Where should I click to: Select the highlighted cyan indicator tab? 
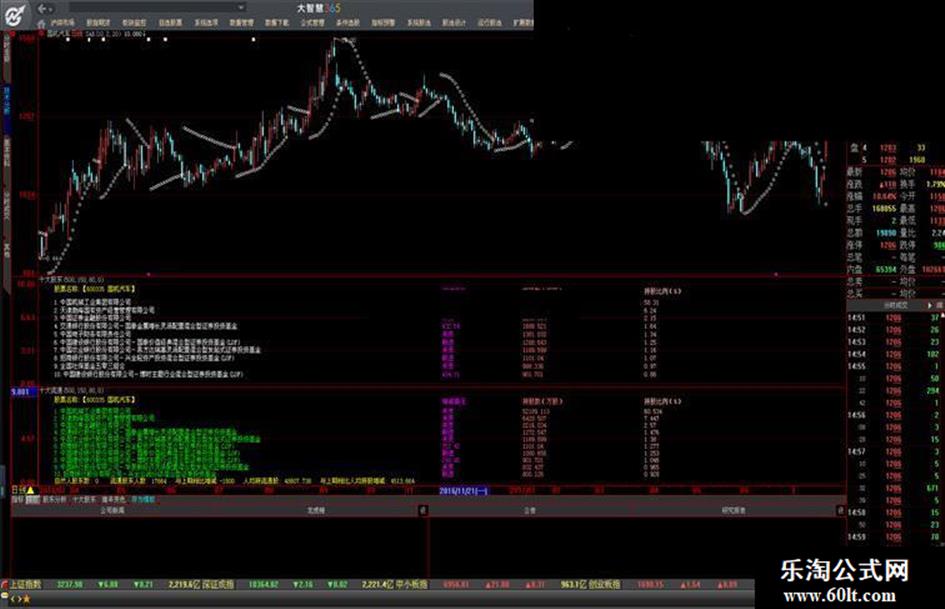[x=143, y=500]
